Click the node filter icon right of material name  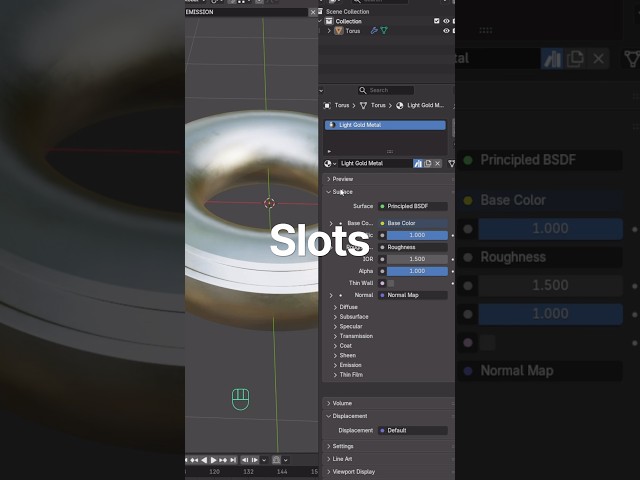[451, 163]
